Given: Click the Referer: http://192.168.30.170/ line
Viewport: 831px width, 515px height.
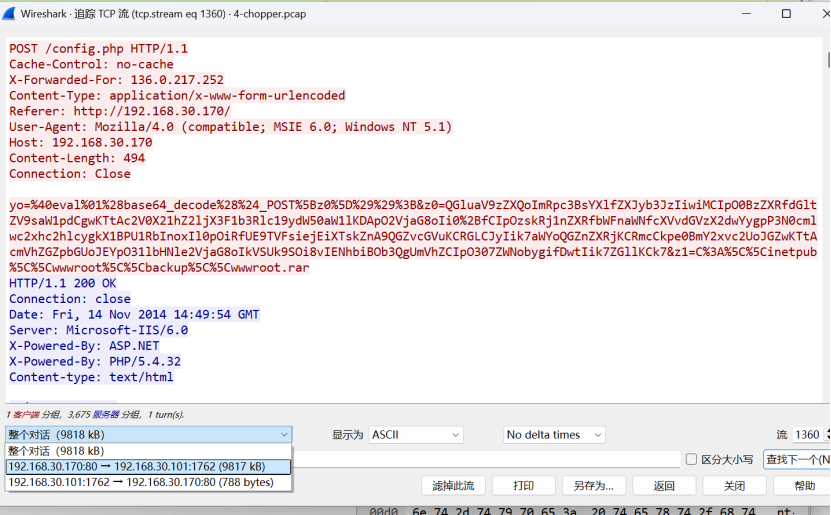Looking at the screenshot, I should [x=120, y=111].
